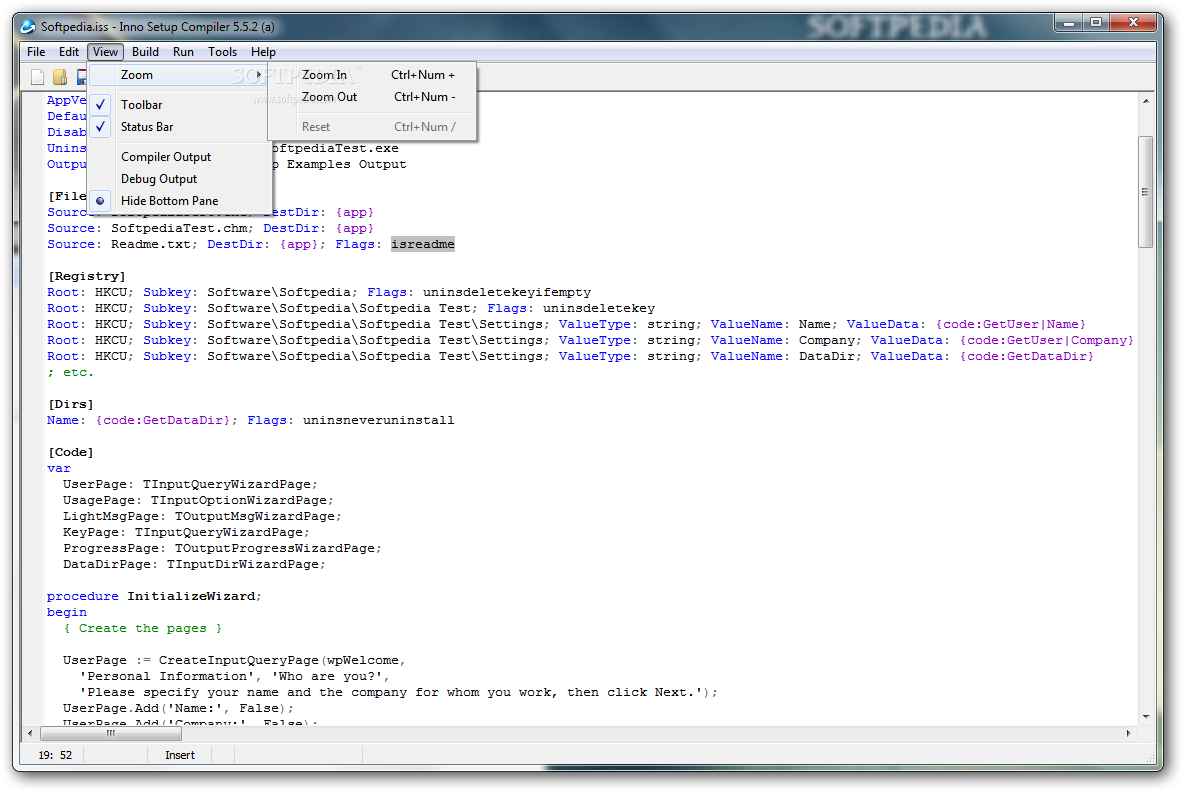Click the '[Code]' section header
The width and height of the screenshot is (1184, 792).
coord(71,452)
